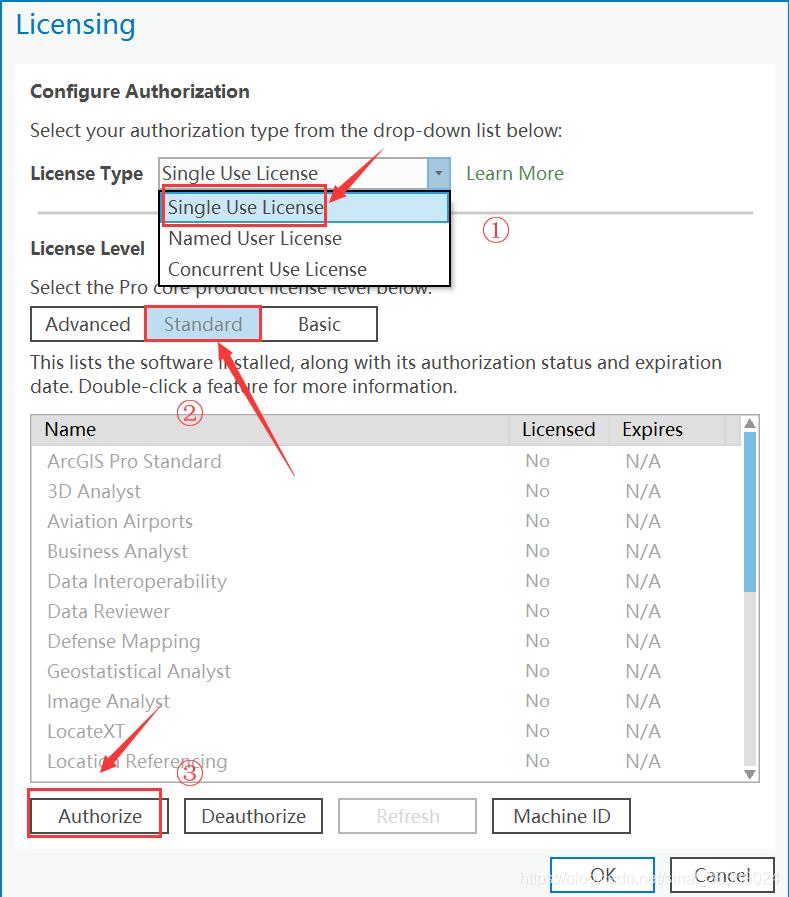Click the Deauthorize button

253,816
